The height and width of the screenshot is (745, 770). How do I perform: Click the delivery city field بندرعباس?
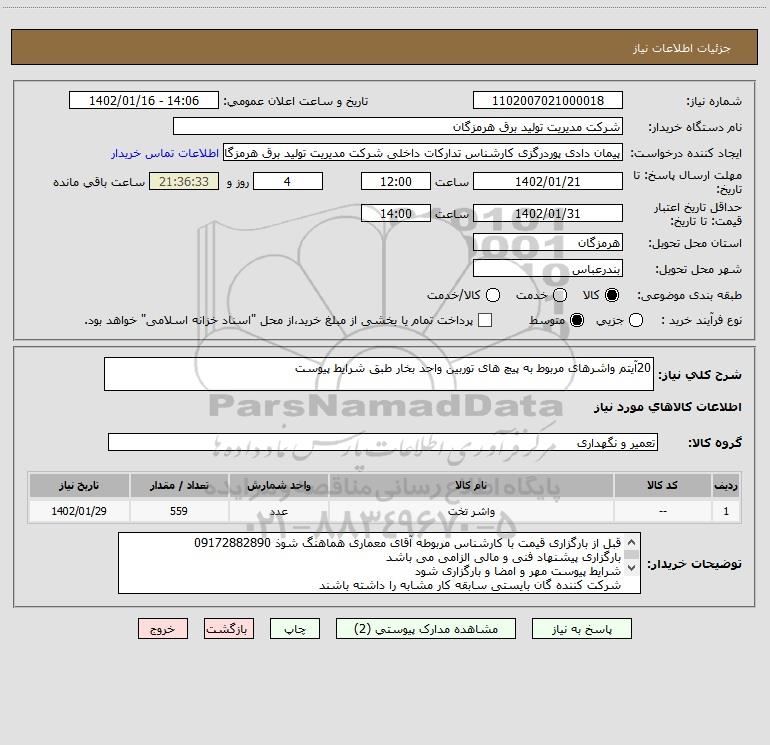coord(548,268)
